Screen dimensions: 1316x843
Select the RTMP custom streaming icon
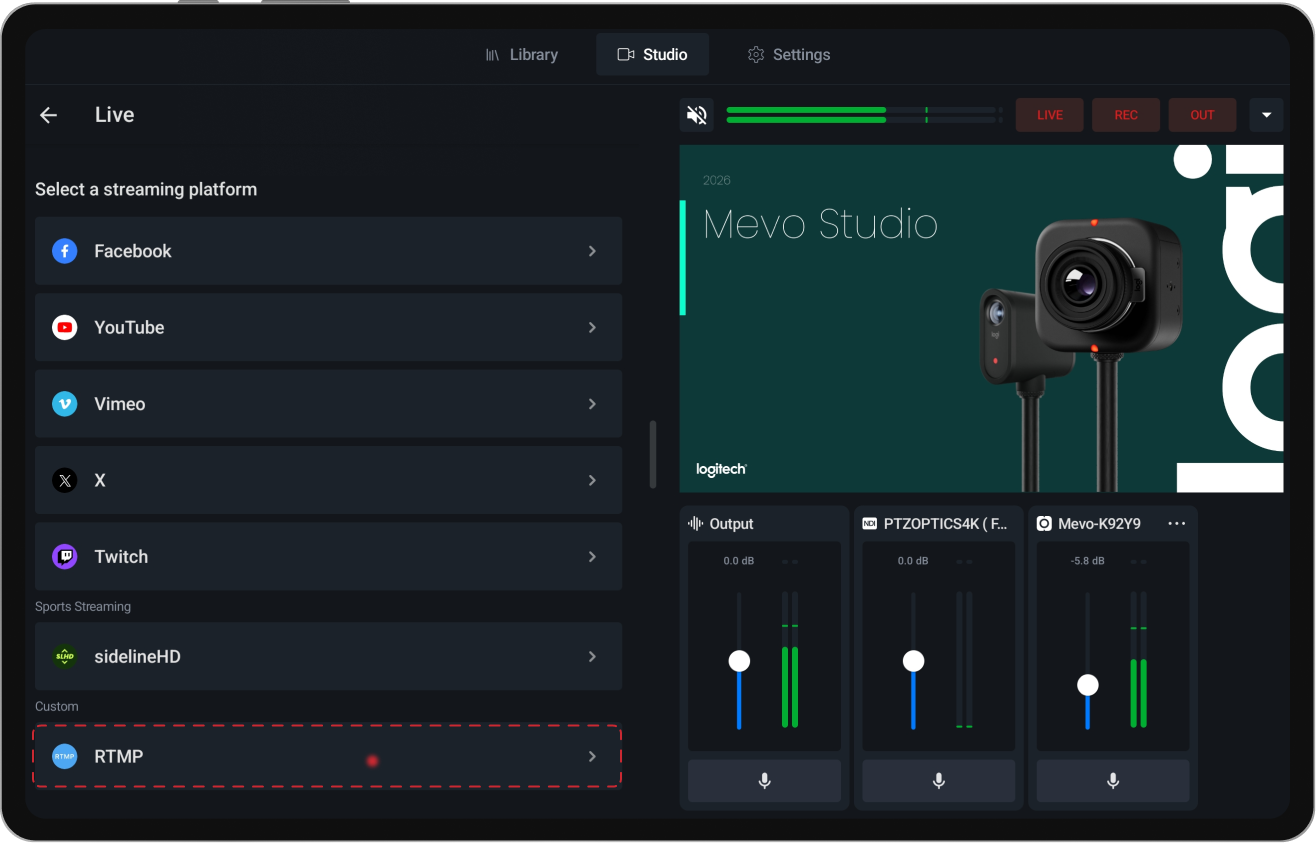coord(64,756)
